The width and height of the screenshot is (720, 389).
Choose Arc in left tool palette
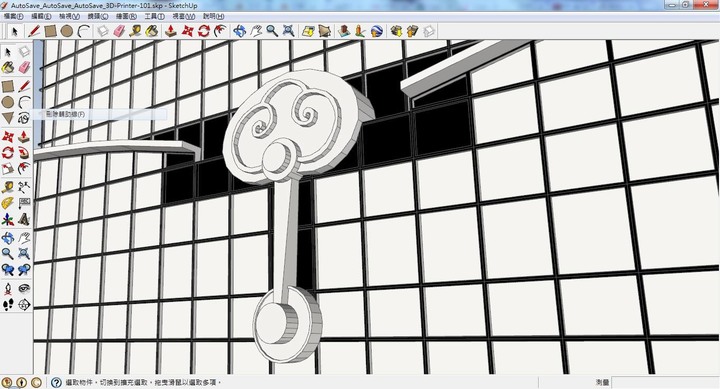(x=24, y=102)
